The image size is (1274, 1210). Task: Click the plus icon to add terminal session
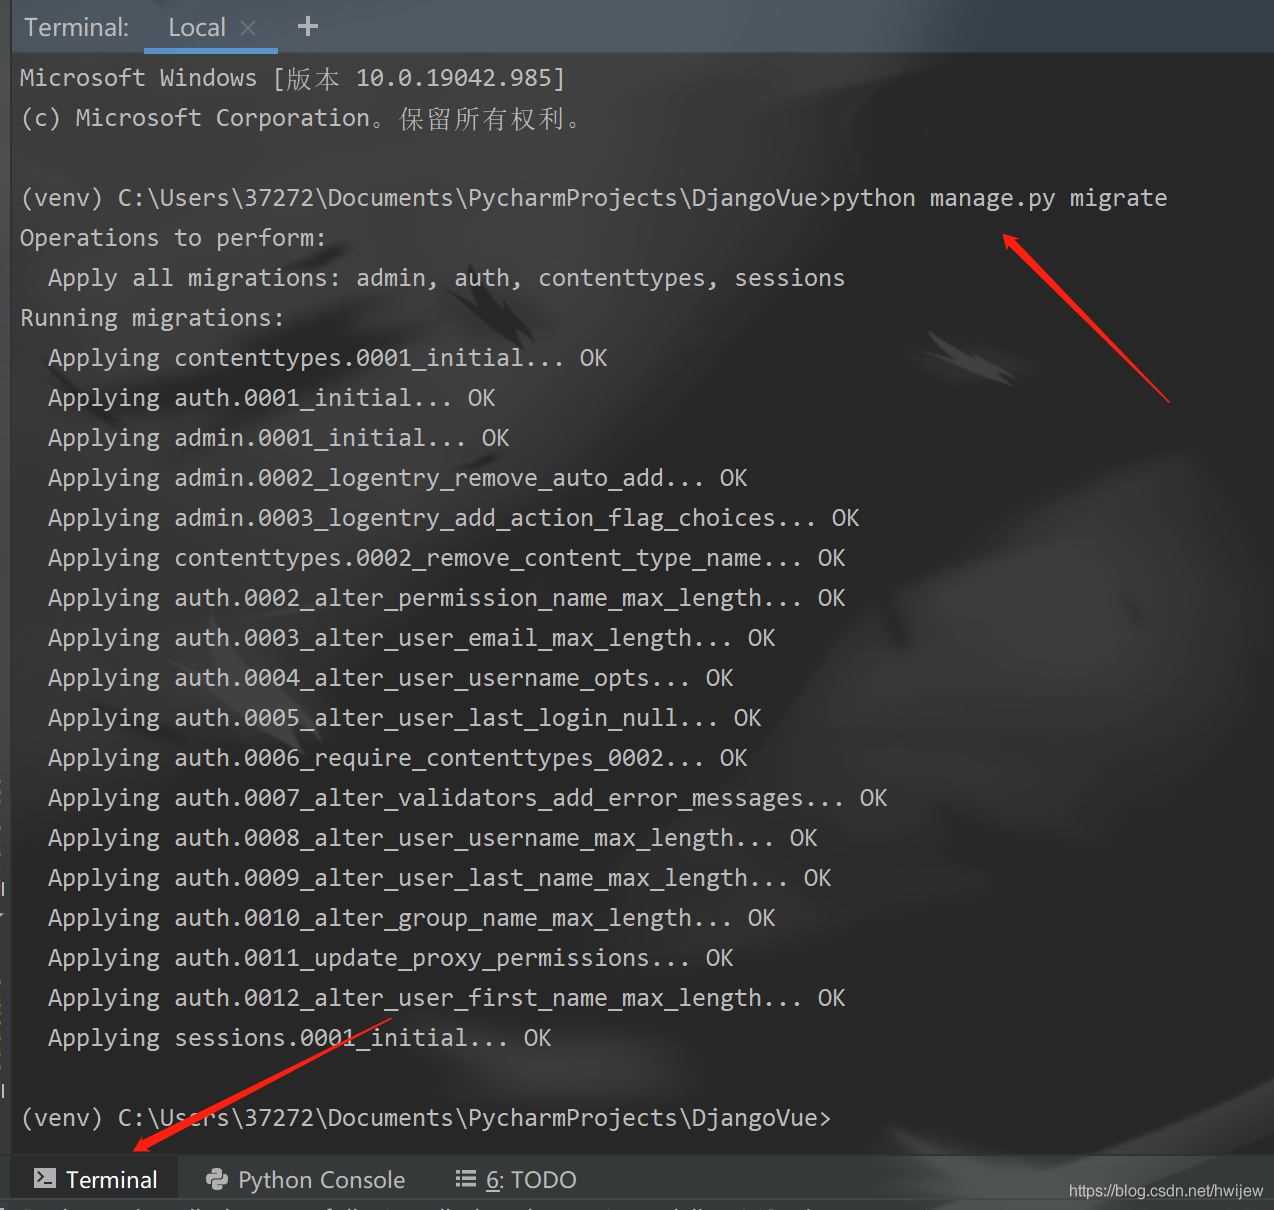pyautogui.click(x=308, y=27)
